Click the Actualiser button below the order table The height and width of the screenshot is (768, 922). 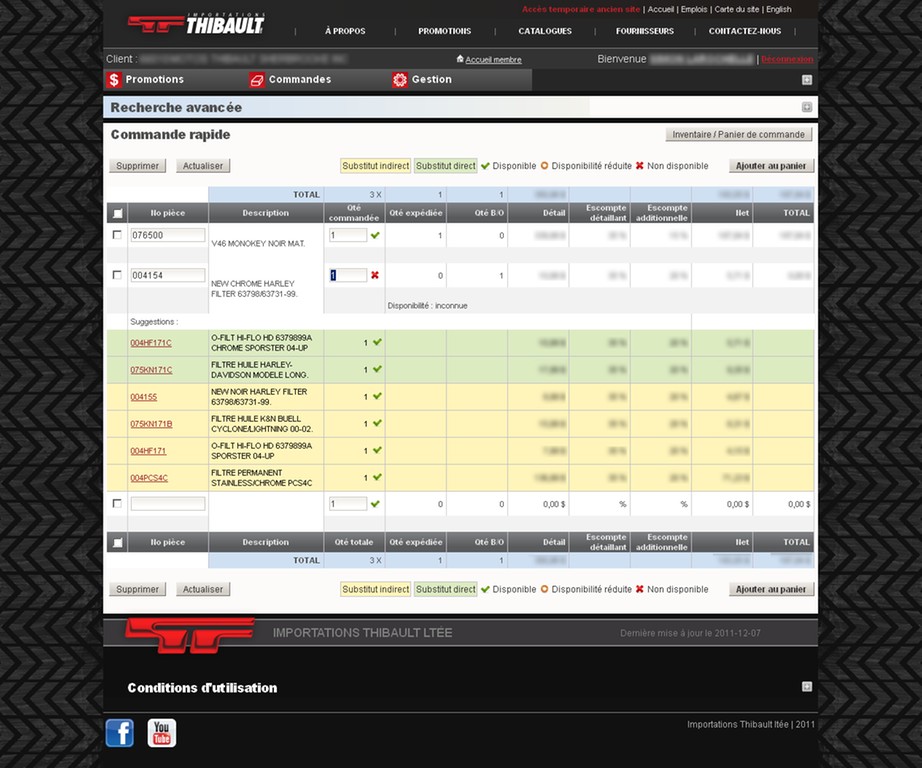(x=203, y=589)
